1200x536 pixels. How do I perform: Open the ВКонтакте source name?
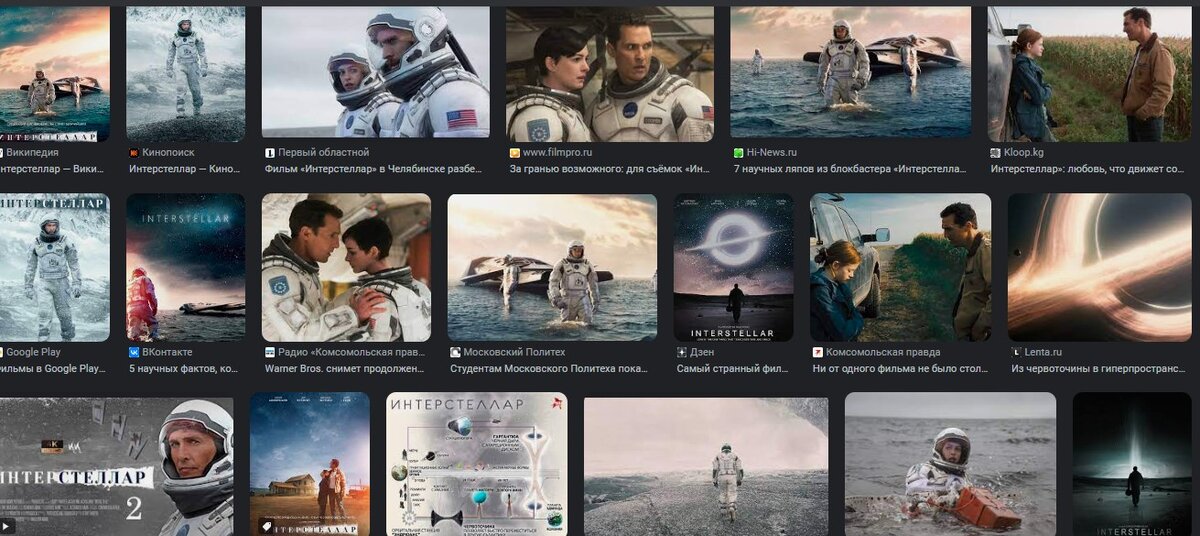click(x=167, y=353)
